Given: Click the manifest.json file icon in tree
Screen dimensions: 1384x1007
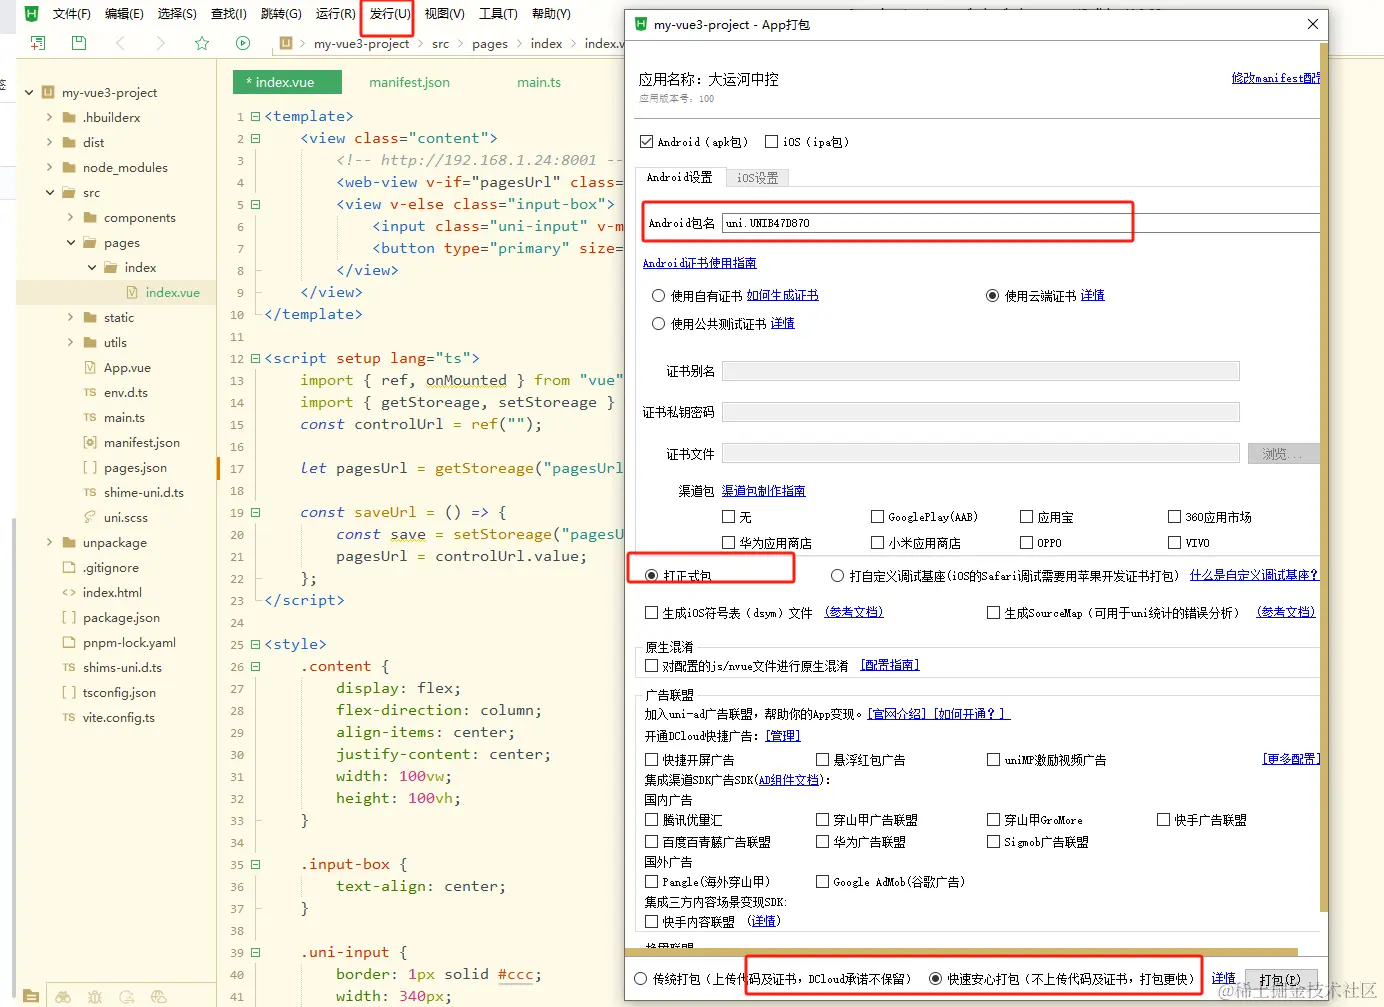Looking at the screenshot, I should tap(90, 442).
